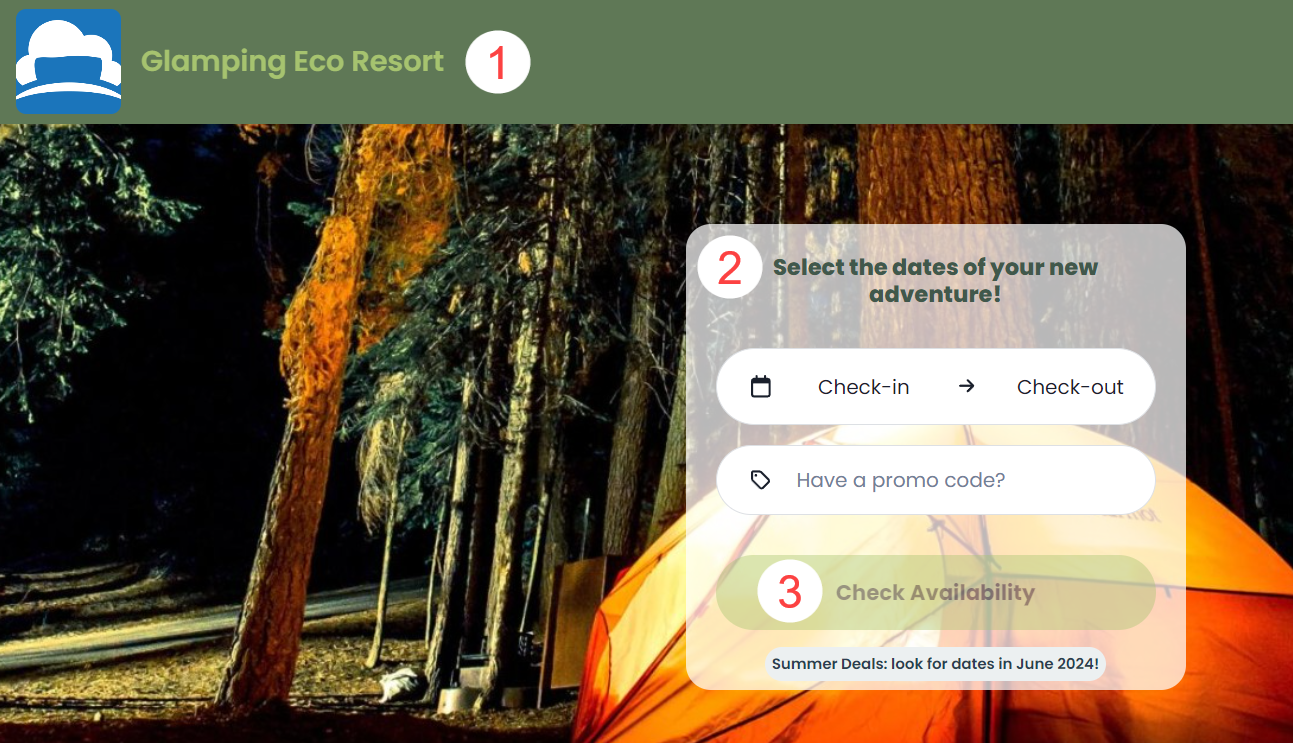Click the red number 1 circle marker
Viewport: 1293px width, 743px height.
498,62
